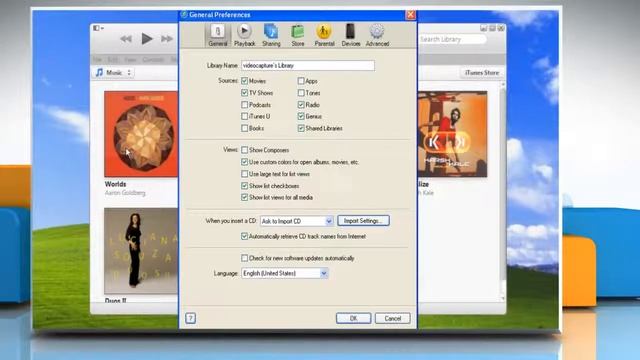Toggle automatic CD track names retrieval
The height and width of the screenshot is (360, 640).
coord(244,236)
